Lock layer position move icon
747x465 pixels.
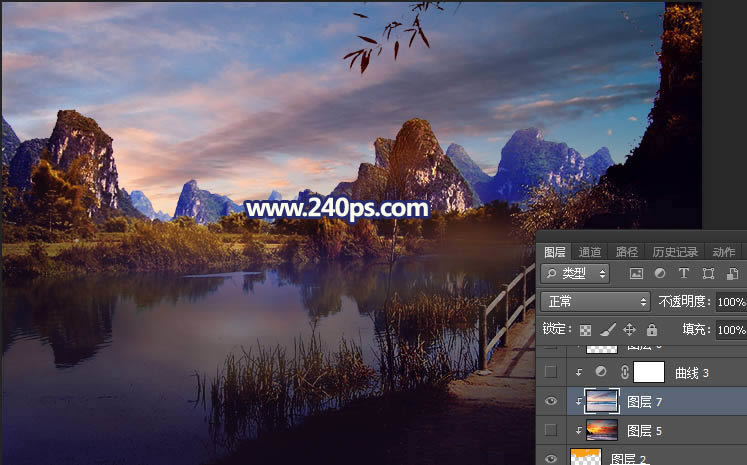[x=629, y=329]
